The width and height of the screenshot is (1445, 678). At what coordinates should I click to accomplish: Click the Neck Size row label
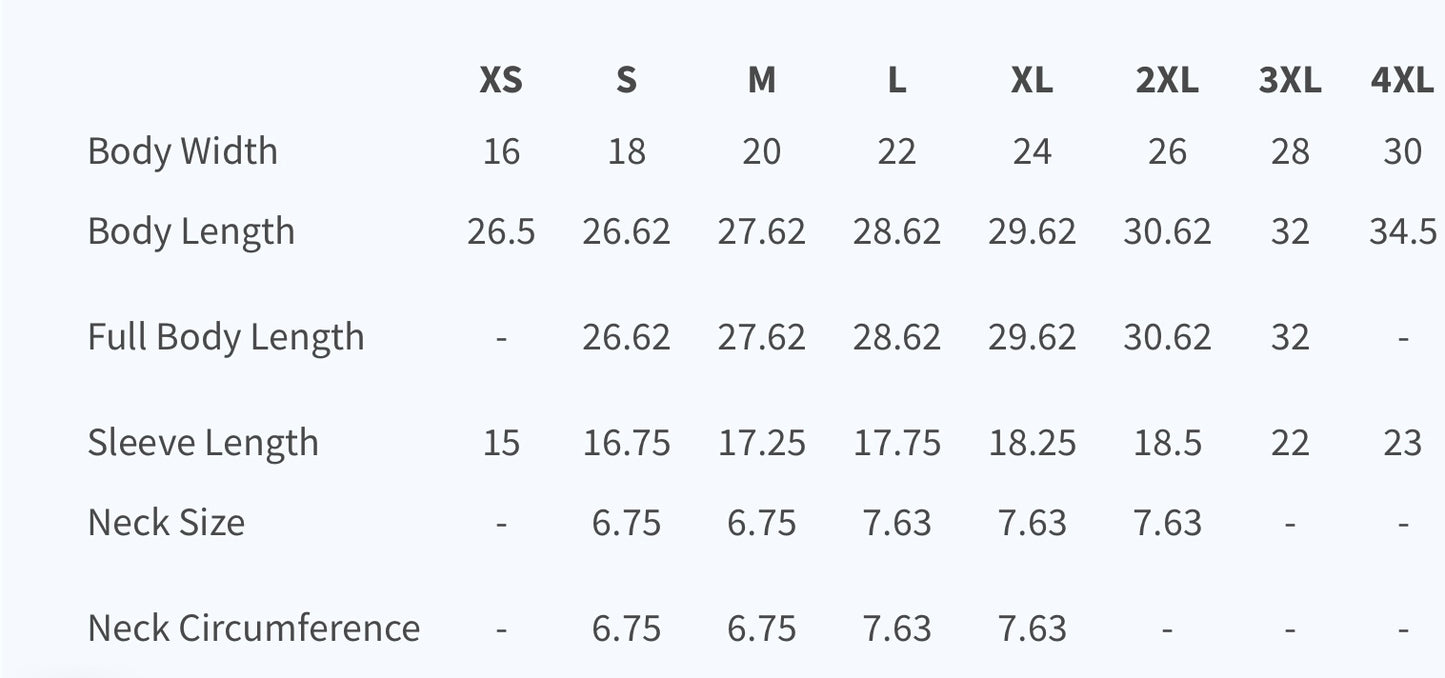[166, 522]
